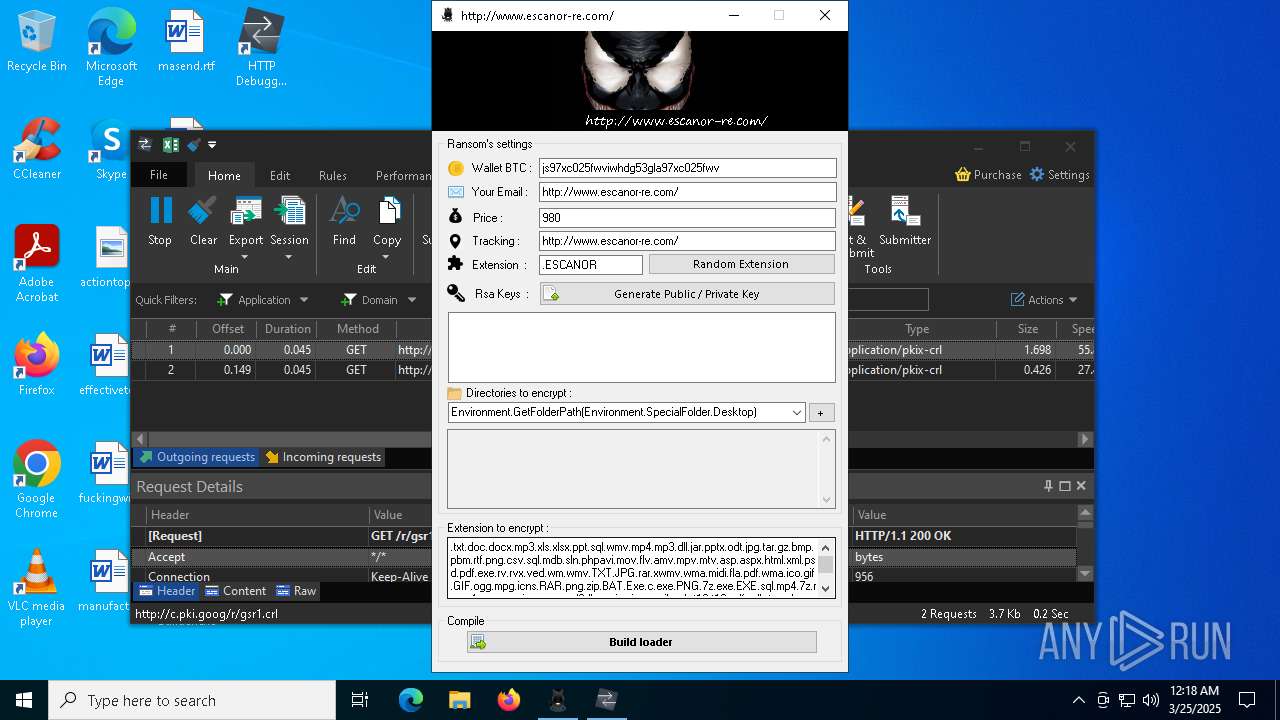
Task: Expand the Application quick filter dropdown
Action: point(304,300)
